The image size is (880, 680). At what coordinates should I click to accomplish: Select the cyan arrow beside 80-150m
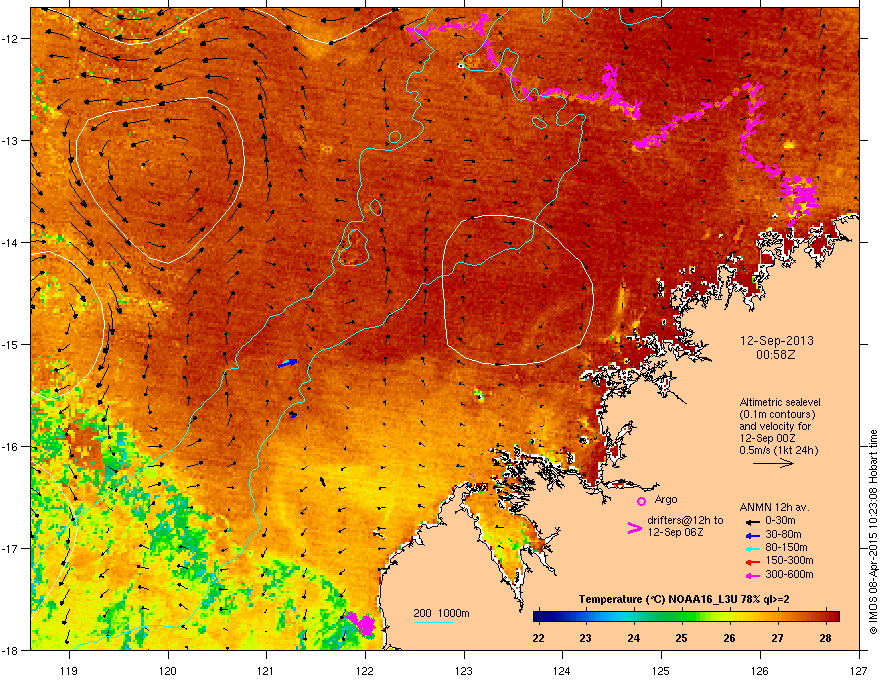coord(753,548)
